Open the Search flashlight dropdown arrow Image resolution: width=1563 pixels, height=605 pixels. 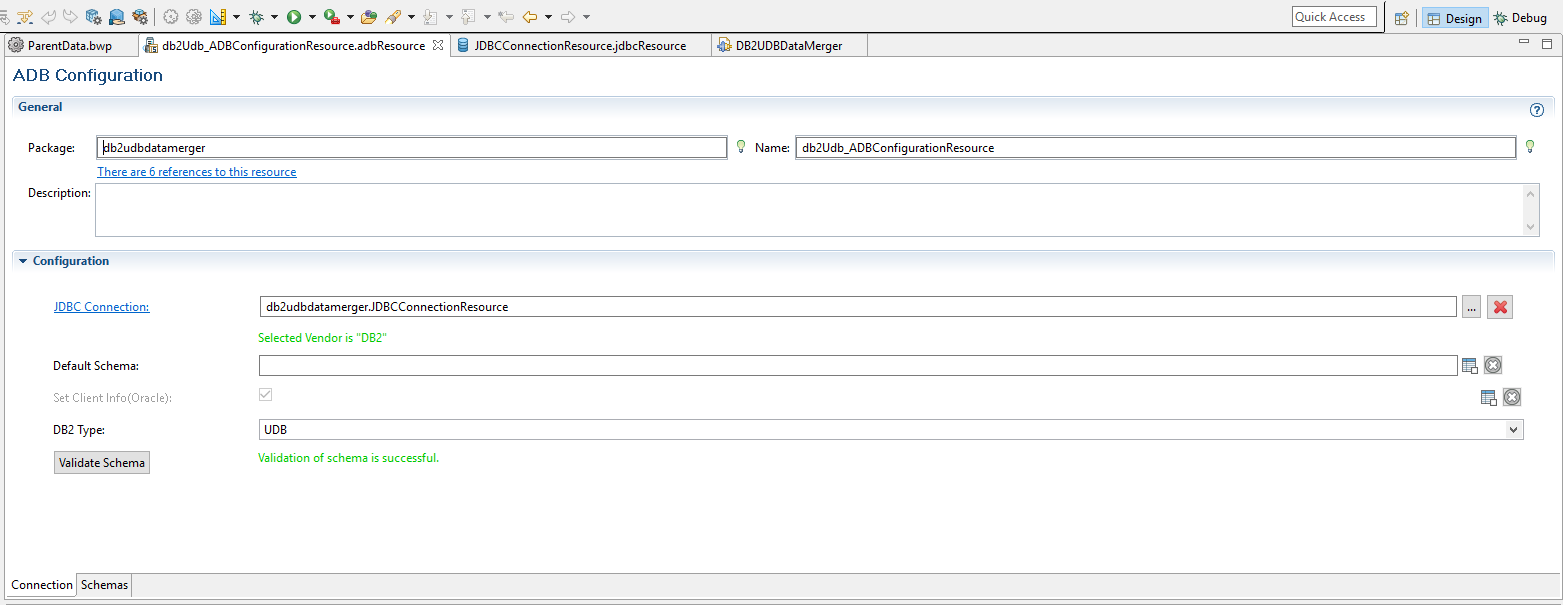(411, 17)
